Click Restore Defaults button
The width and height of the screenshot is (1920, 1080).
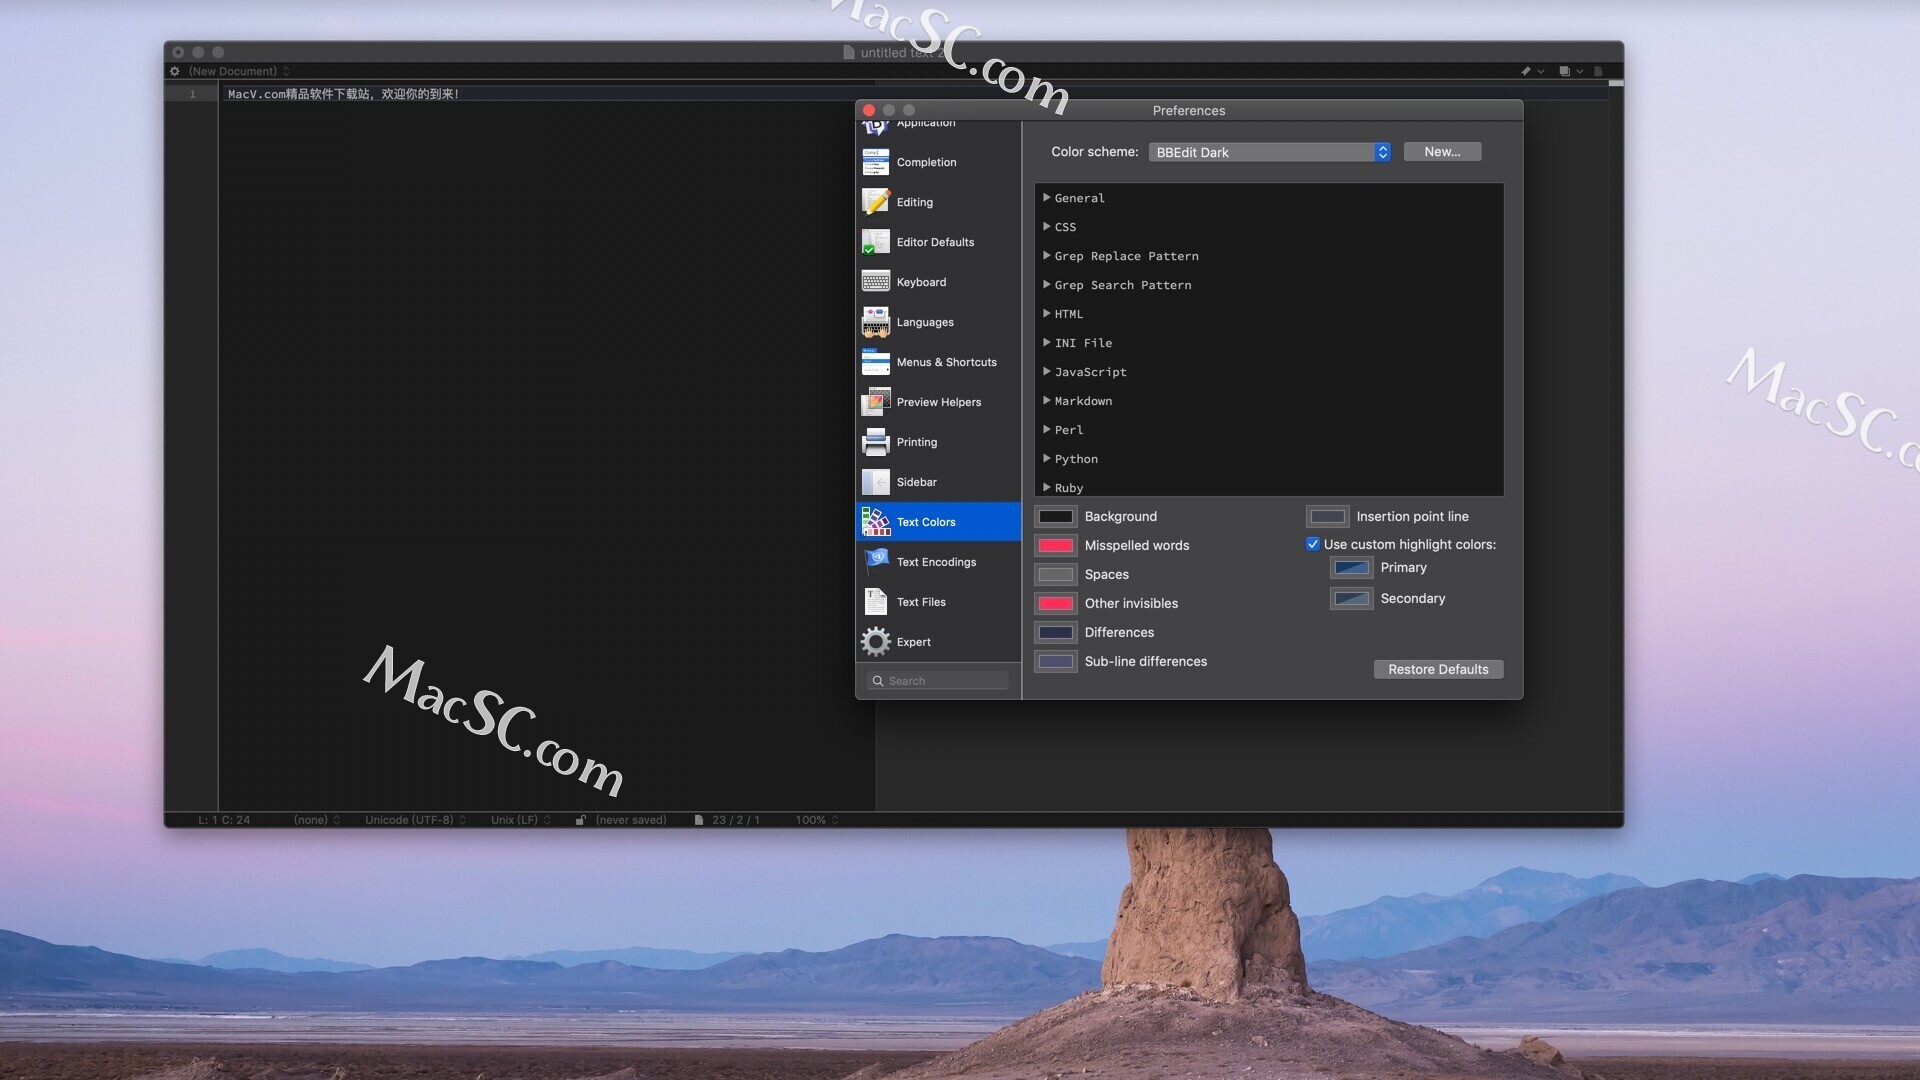(x=1437, y=669)
